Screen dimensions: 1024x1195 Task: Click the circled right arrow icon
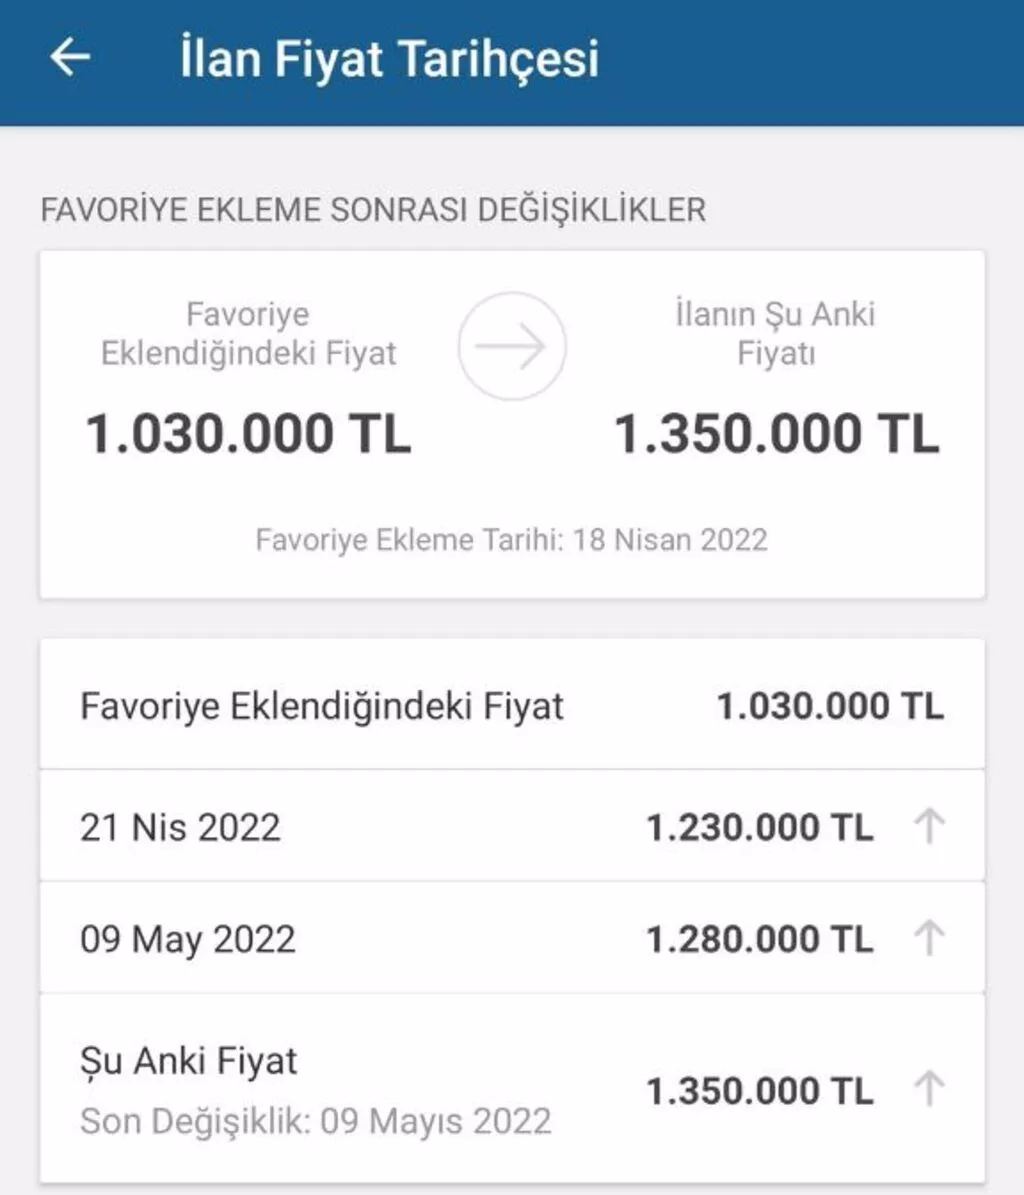tap(512, 346)
